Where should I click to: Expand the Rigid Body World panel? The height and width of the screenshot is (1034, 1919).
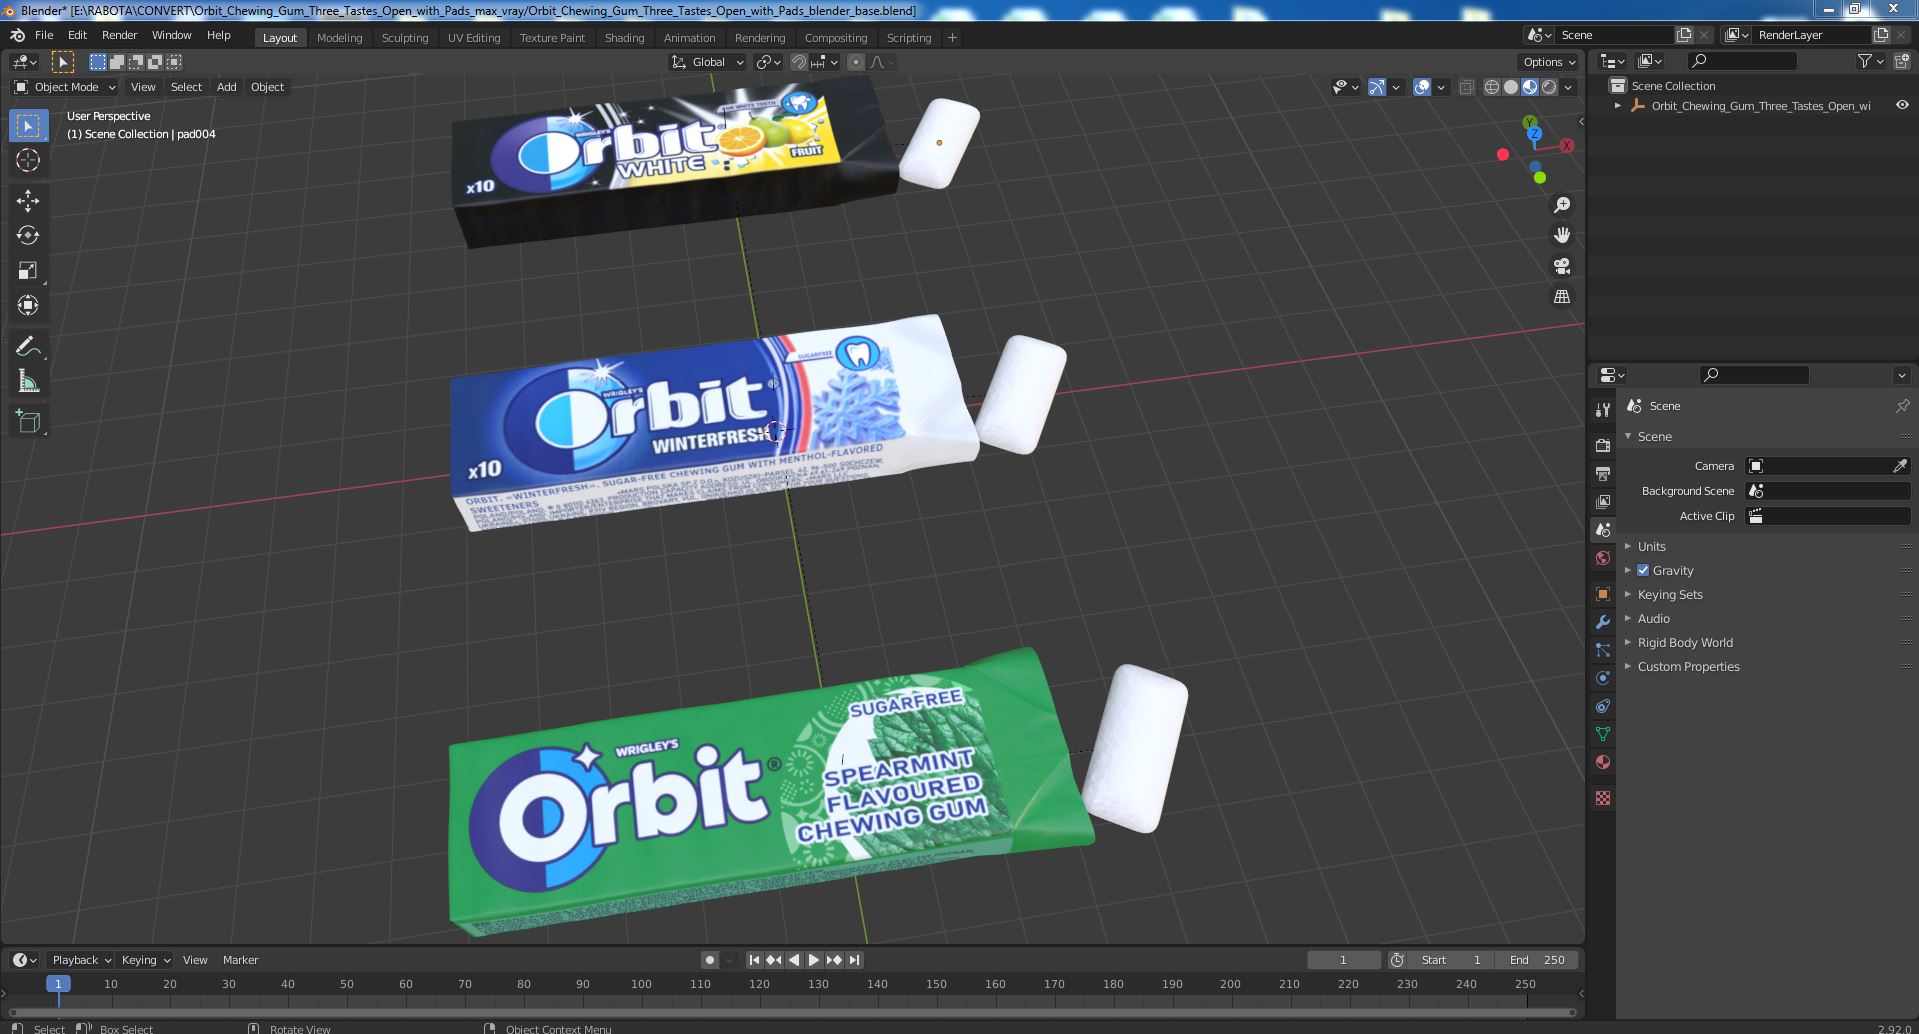[1685, 642]
